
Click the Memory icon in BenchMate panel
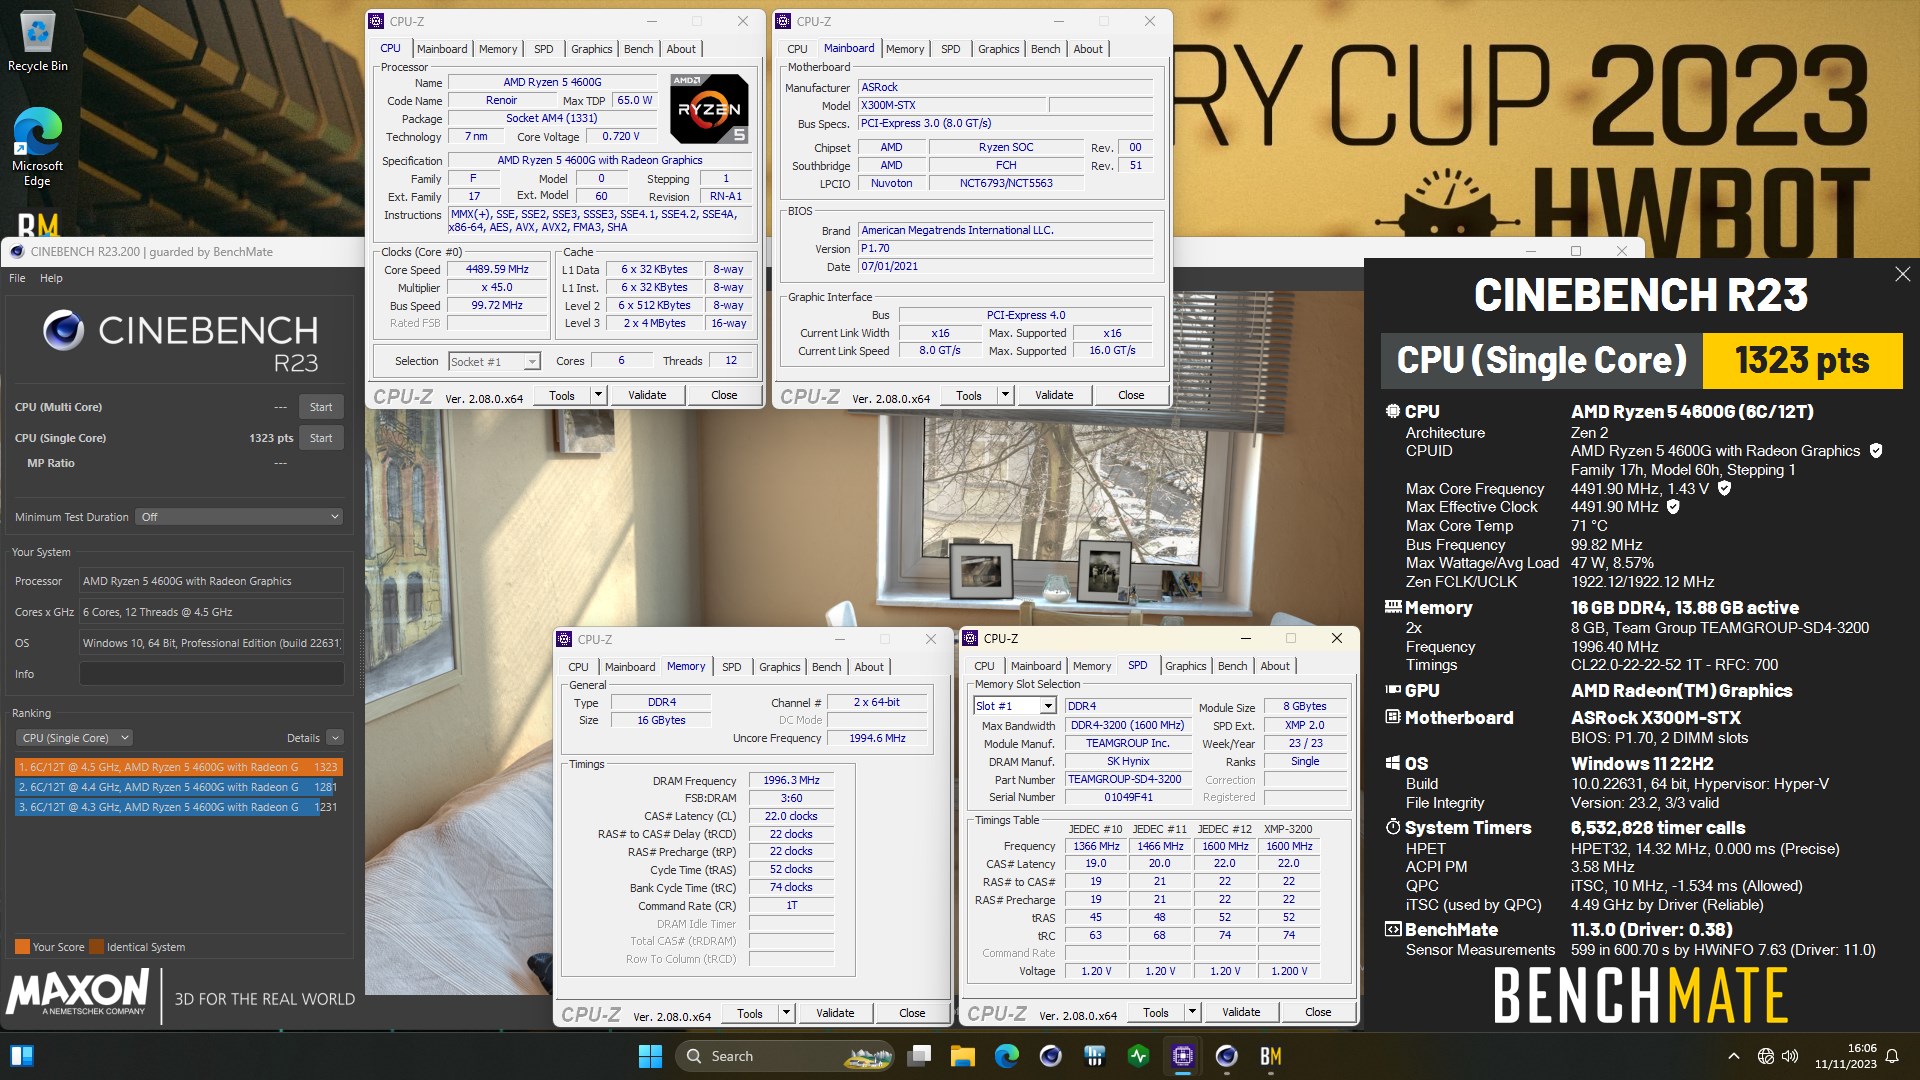pyautogui.click(x=1392, y=607)
